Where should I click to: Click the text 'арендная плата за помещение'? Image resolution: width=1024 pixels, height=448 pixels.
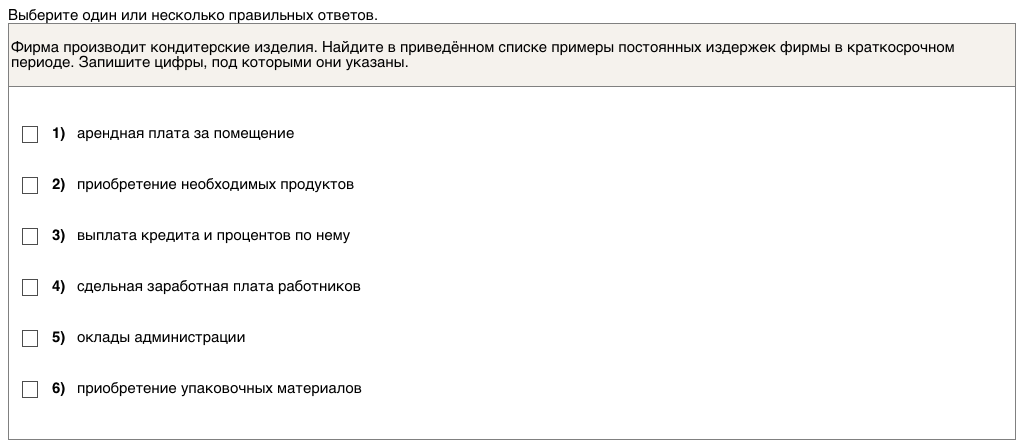(x=185, y=134)
